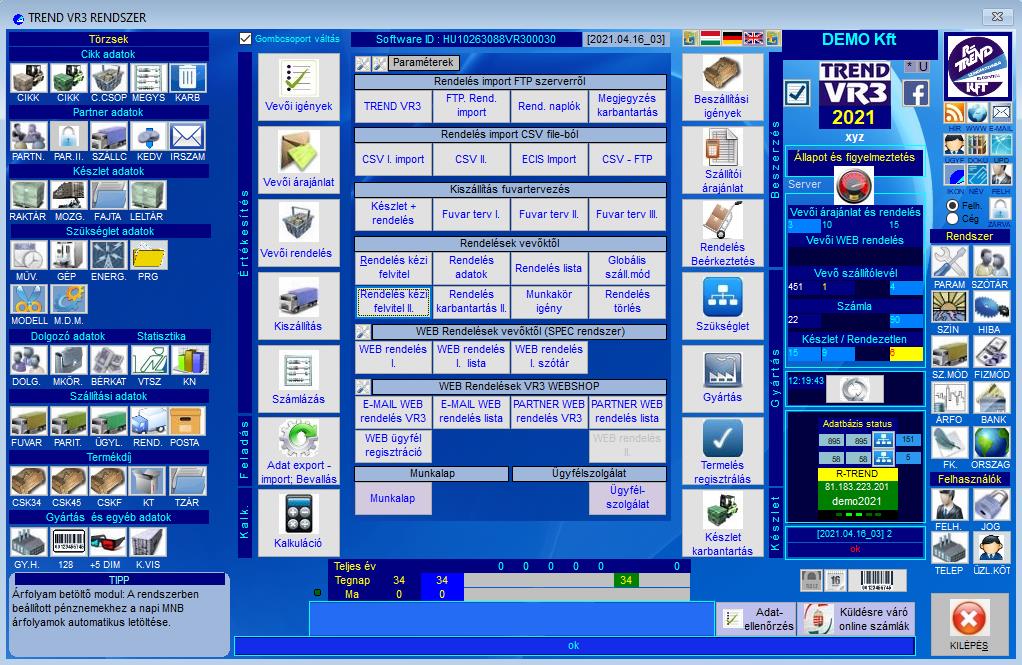This screenshot has width=1022, height=665.
Task: Open Fuvar terv II.
Action: point(549,214)
